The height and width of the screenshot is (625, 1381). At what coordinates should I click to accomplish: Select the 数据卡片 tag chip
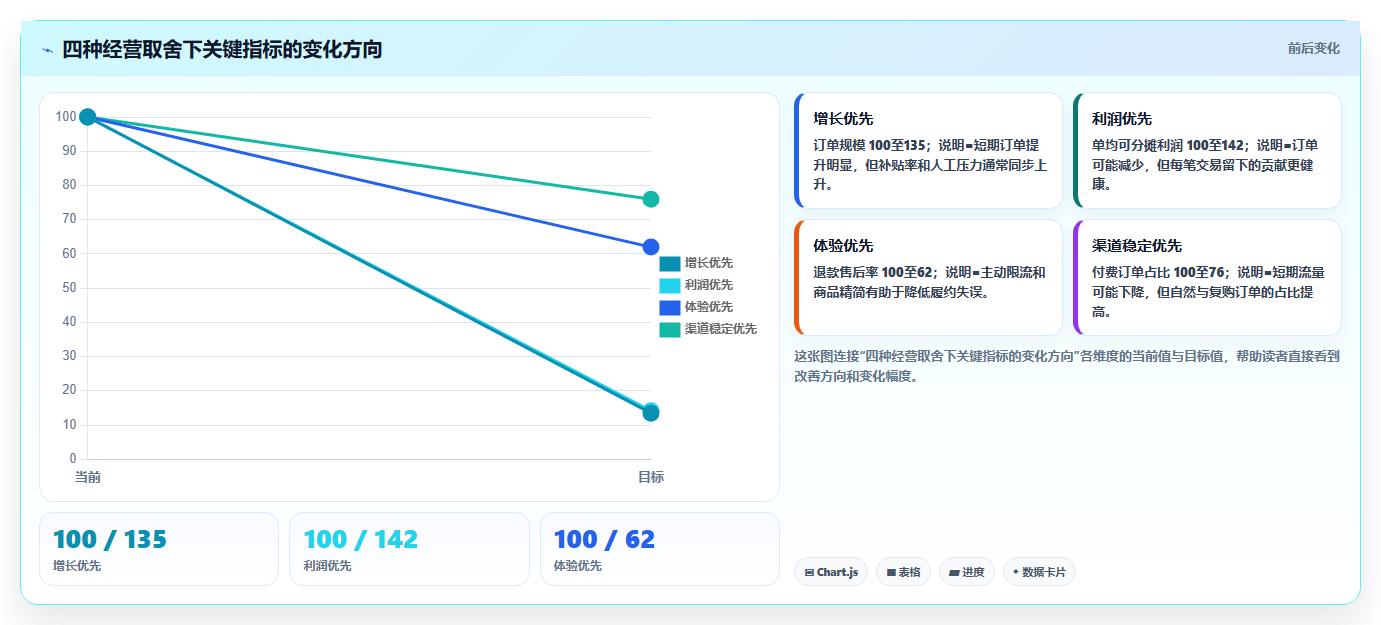click(1039, 572)
